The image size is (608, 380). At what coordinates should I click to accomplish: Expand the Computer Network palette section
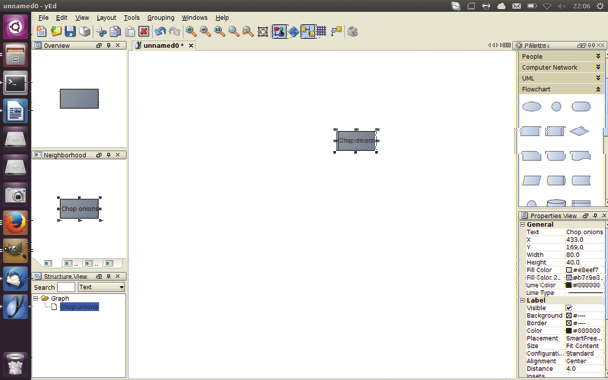tap(561, 67)
